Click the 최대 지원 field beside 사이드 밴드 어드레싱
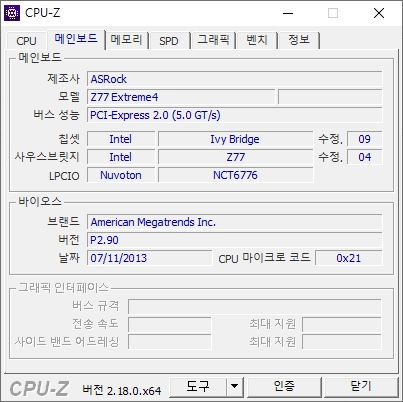 (342, 342)
